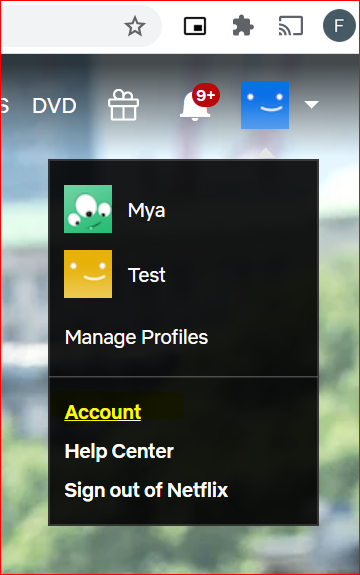Open the Chrome extensions puzzle icon
The image size is (360, 575).
point(243,26)
